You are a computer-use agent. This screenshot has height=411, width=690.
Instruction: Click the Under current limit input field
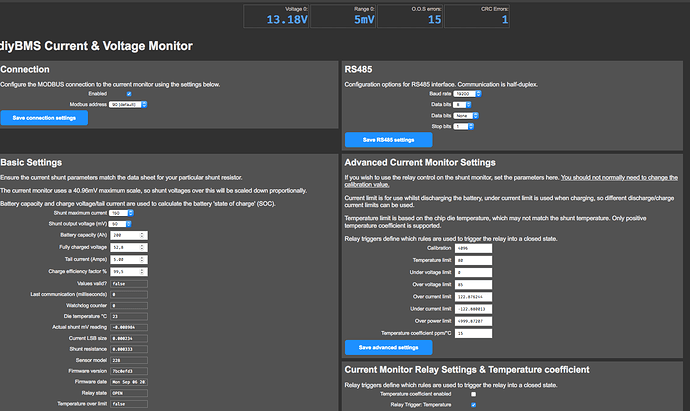coord(473,309)
